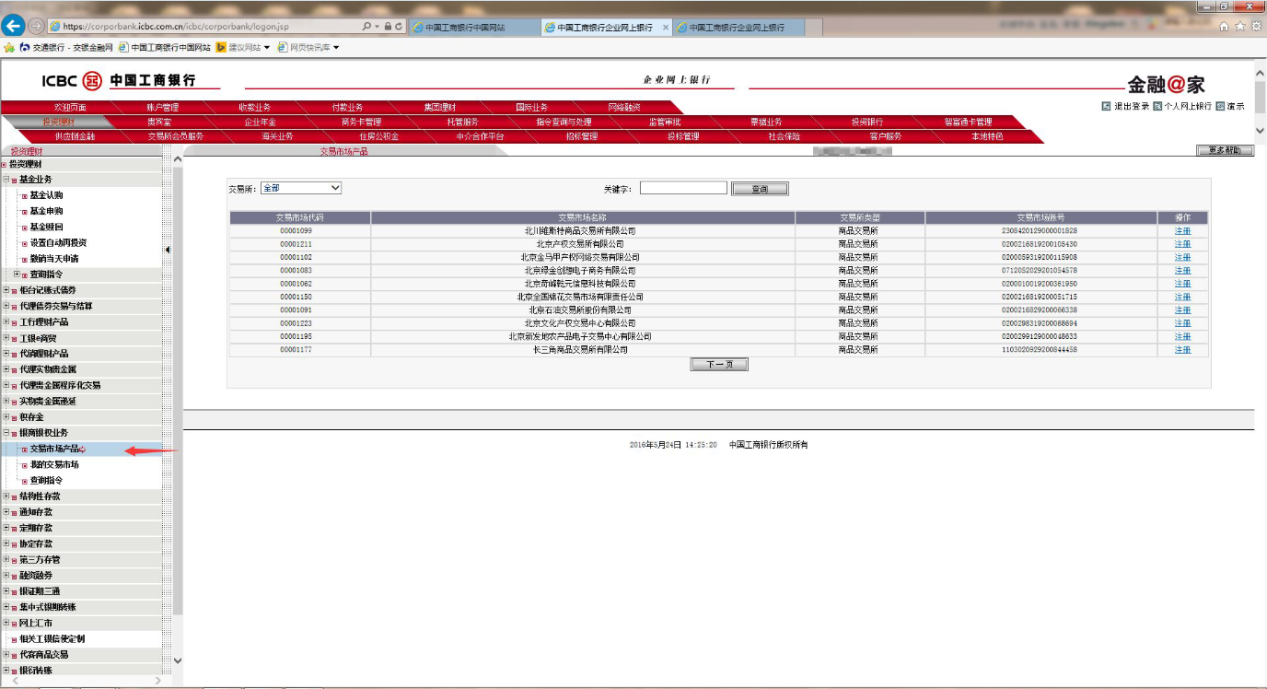Expand the 定期存款 tree node
The height and width of the screenshot is (689, 1267).
[5, 528]
